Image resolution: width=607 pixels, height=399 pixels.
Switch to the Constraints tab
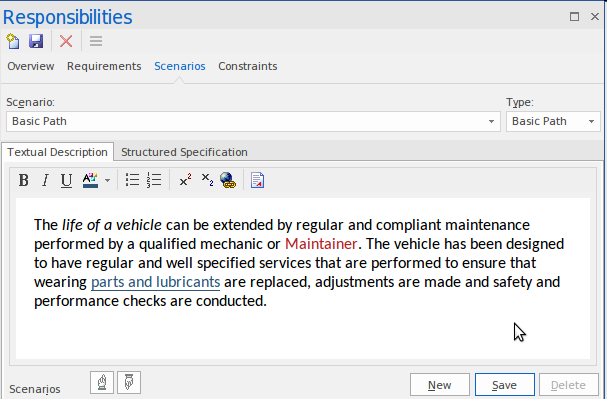(x=248, y=66)
